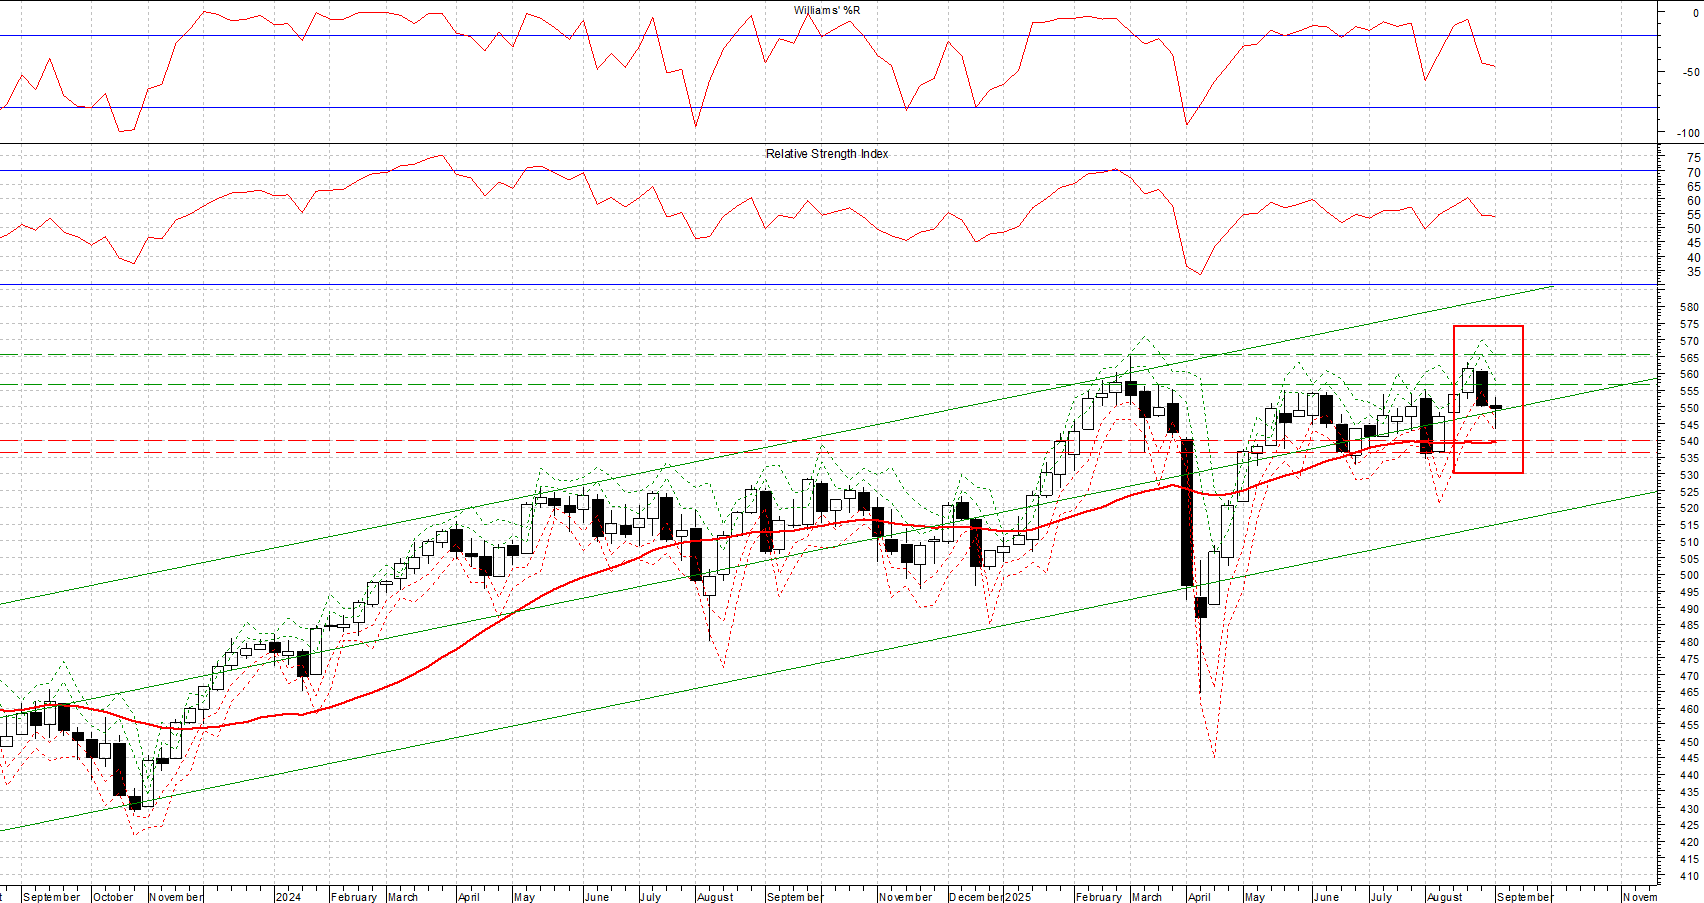Click the 540 price axis label
This screenshot has height=903, width=1704.
[1690, 441]
